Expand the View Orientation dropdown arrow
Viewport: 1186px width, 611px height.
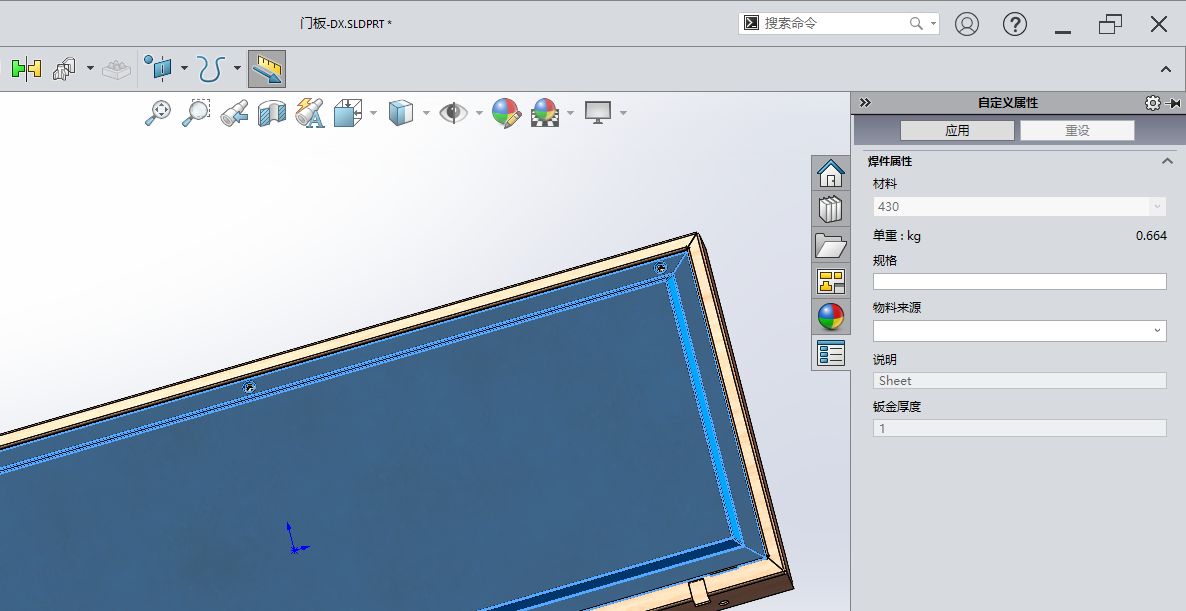tap(374, 113)
